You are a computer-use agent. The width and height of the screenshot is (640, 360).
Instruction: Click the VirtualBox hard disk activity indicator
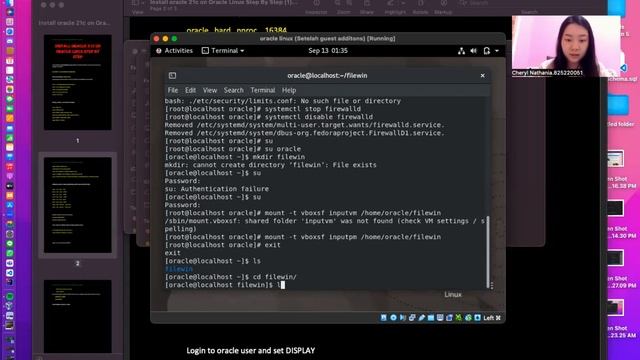(384, 318)
